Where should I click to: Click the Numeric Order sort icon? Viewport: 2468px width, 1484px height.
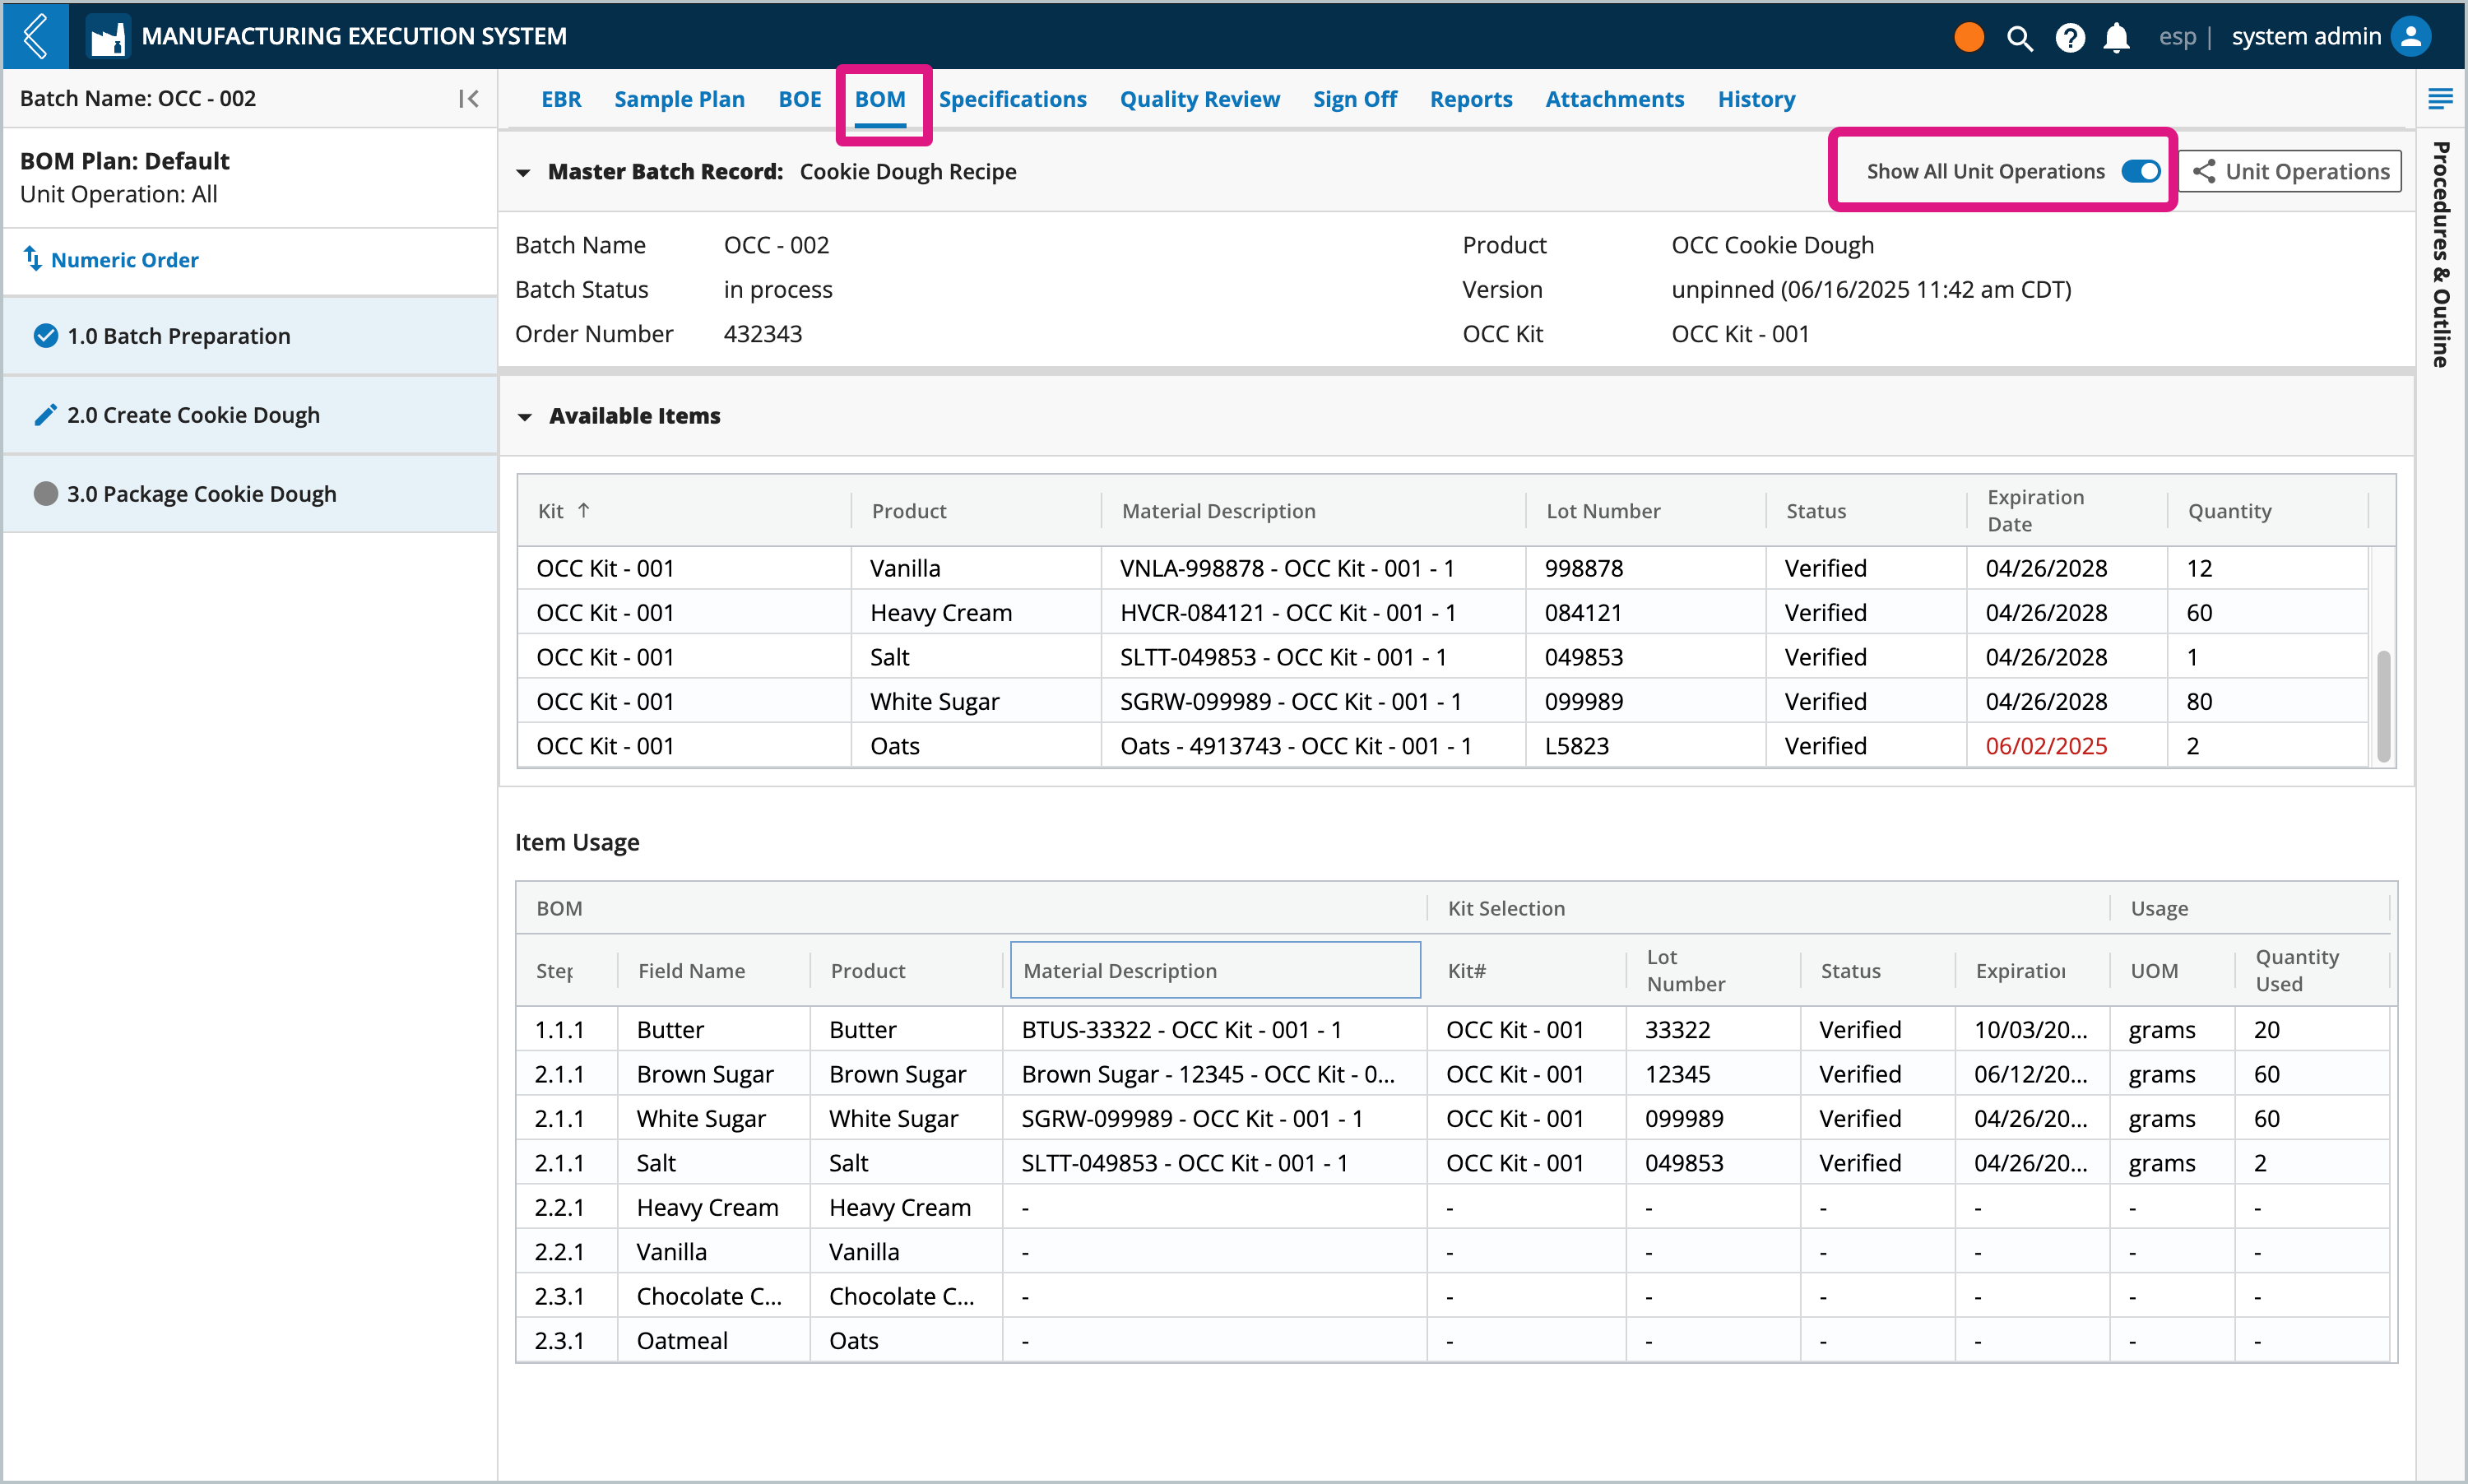[x=32, y=259]
